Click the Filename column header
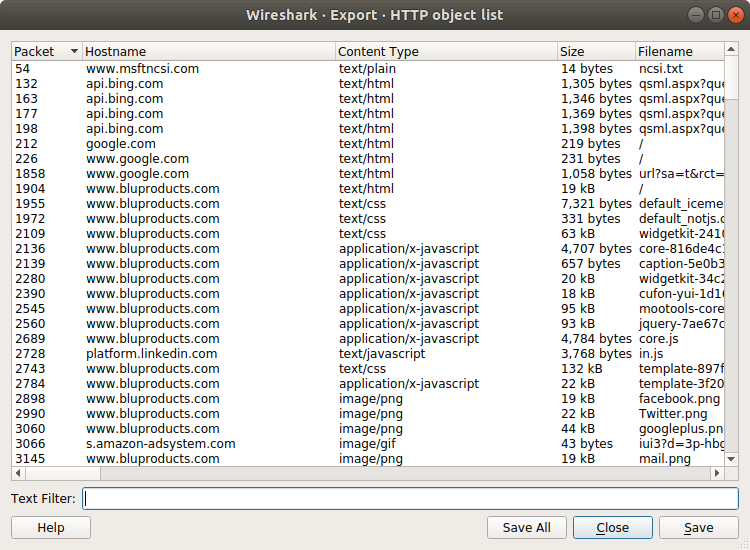This screenshot has height=550, width=750. [x=678, y=51]
